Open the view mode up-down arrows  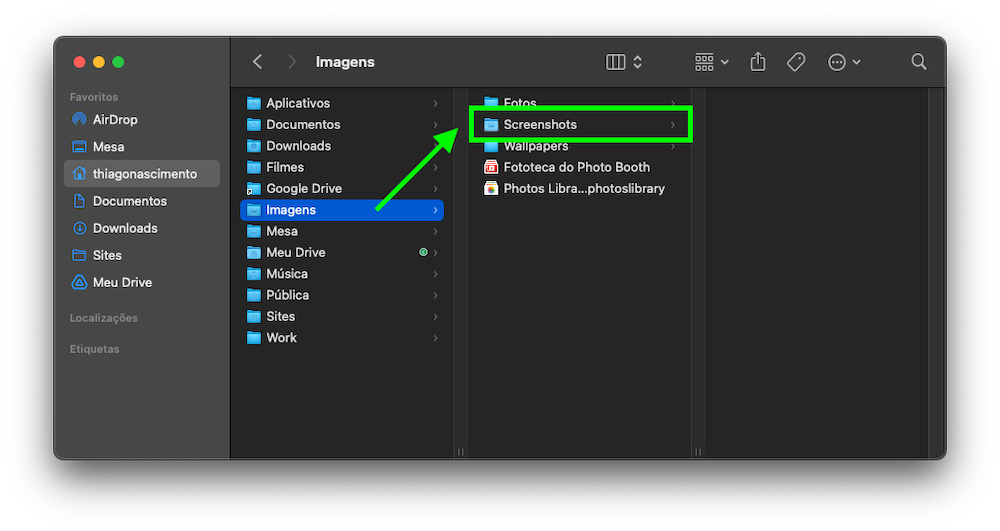click(637, 62)
